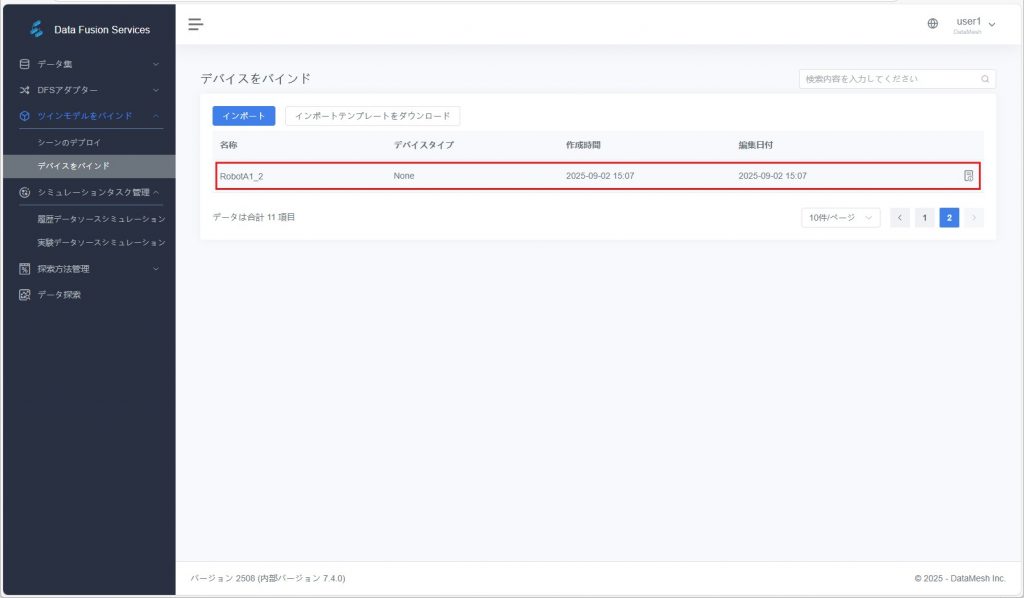Expand the DFSアダプター sidebar menu
1024x598 pixels.
point(88,90)
